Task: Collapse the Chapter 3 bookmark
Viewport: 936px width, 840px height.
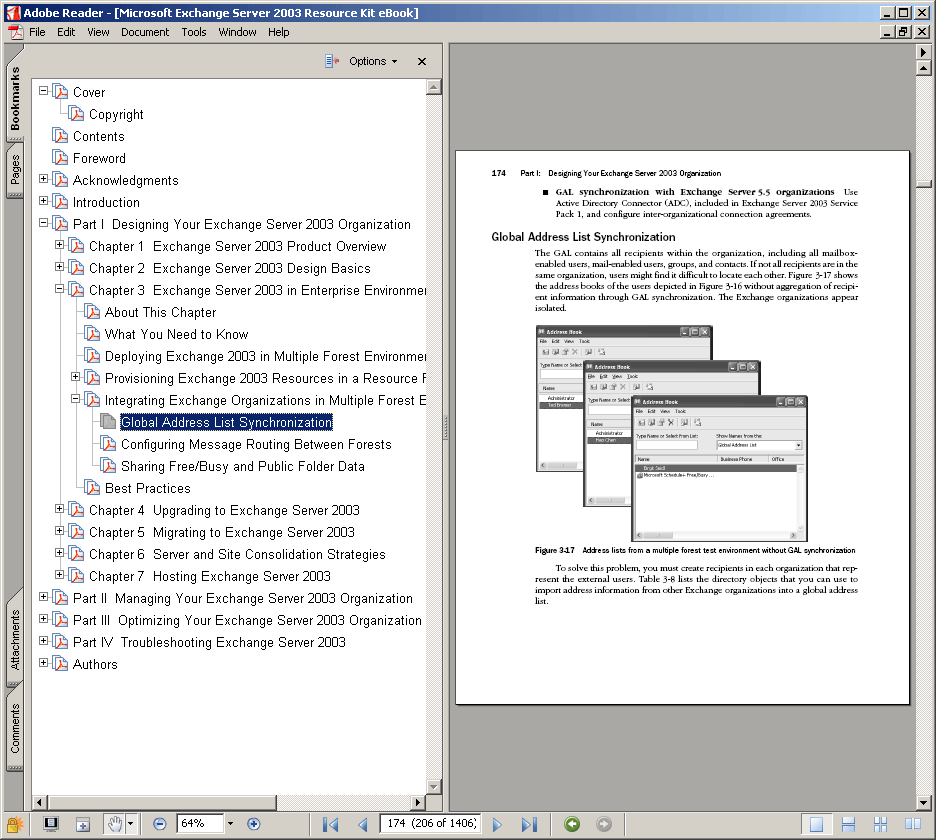Action: 60,289
